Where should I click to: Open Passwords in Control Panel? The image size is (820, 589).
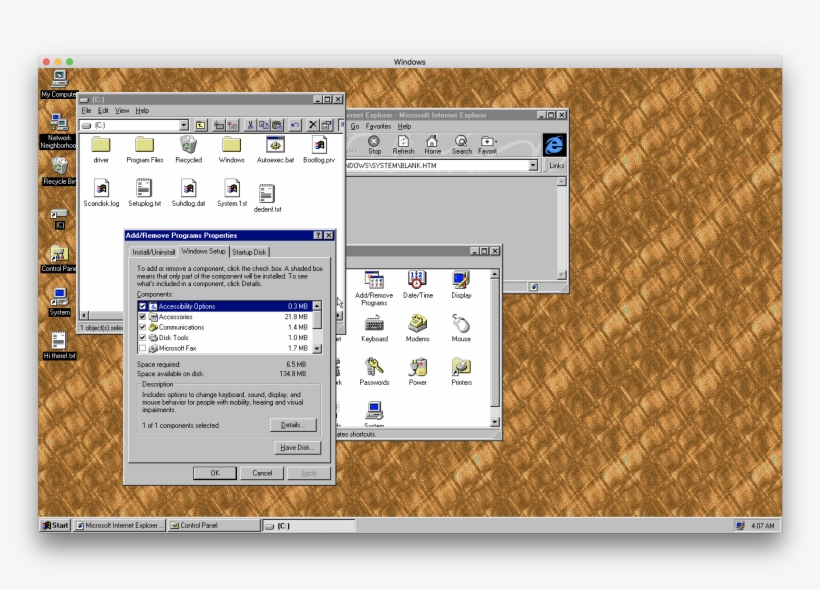click(374, 371)
